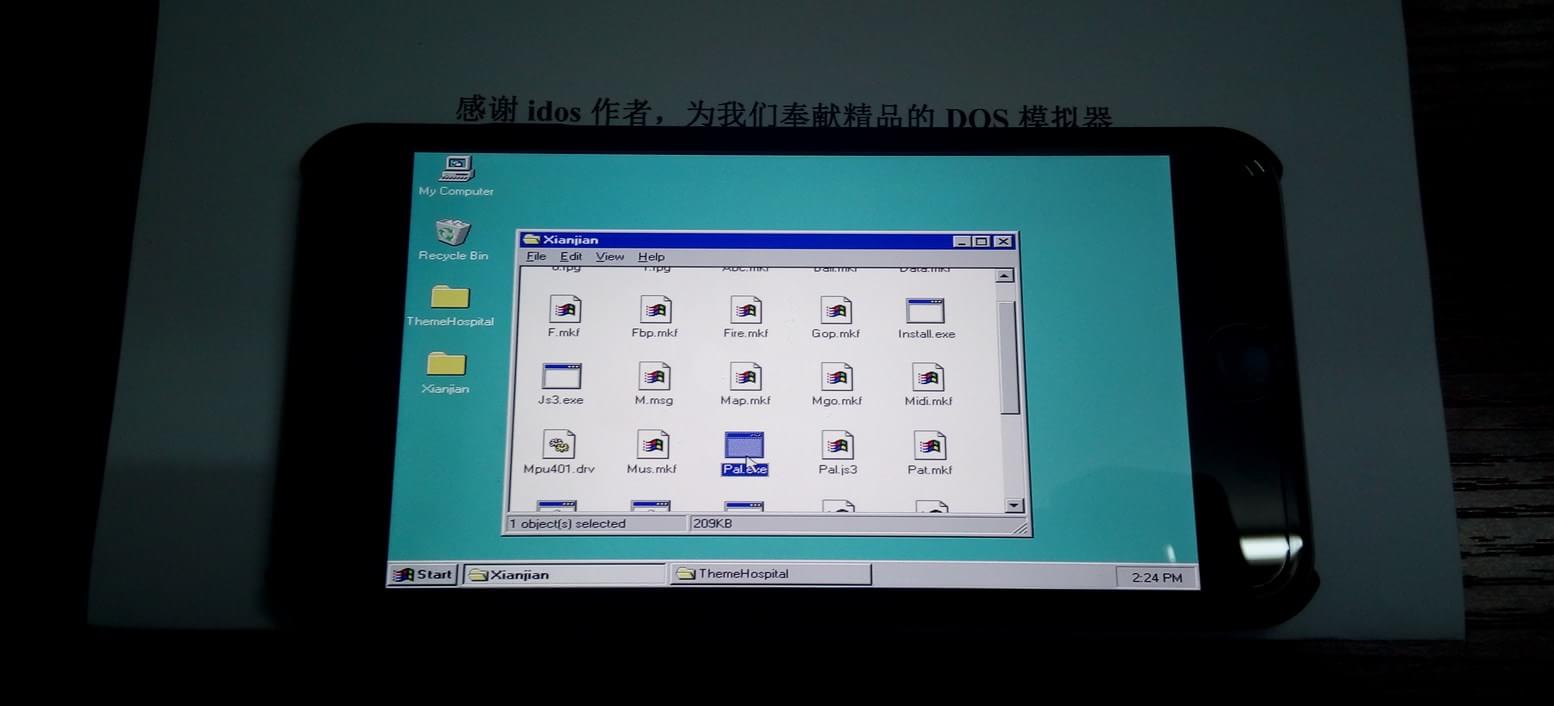This screenshot has width=1554, height=706.
Task: Minimize the Xianjian window
Action: [x=961, y=241]
